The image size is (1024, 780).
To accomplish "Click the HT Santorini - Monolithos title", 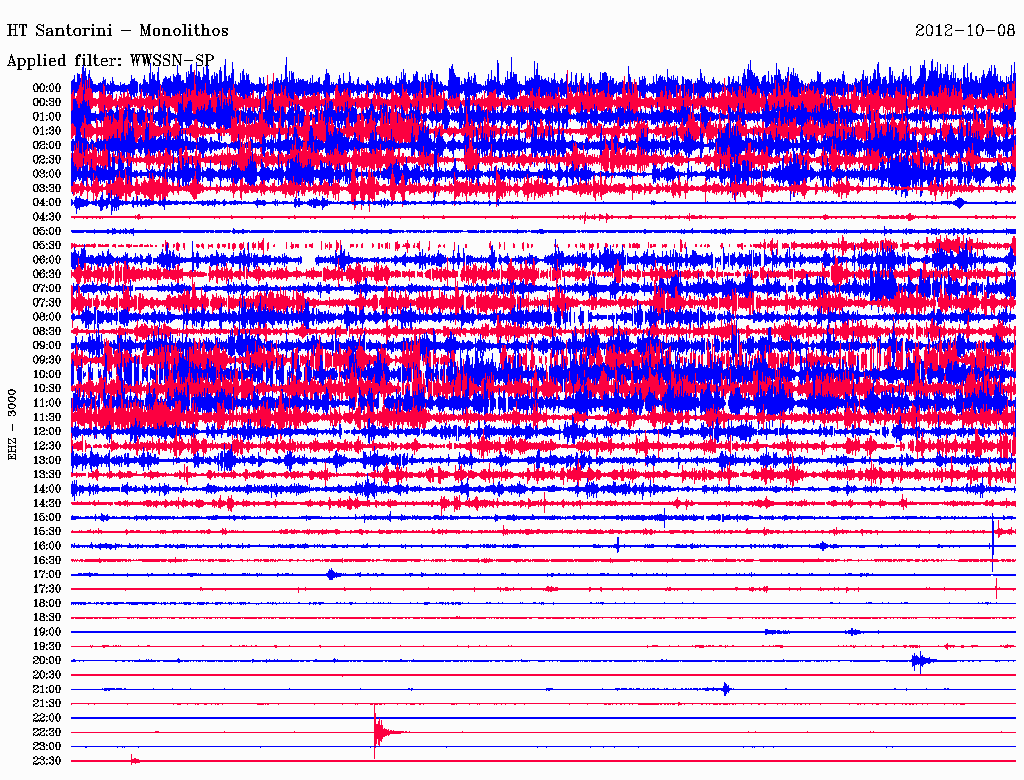I will point(117,31).
